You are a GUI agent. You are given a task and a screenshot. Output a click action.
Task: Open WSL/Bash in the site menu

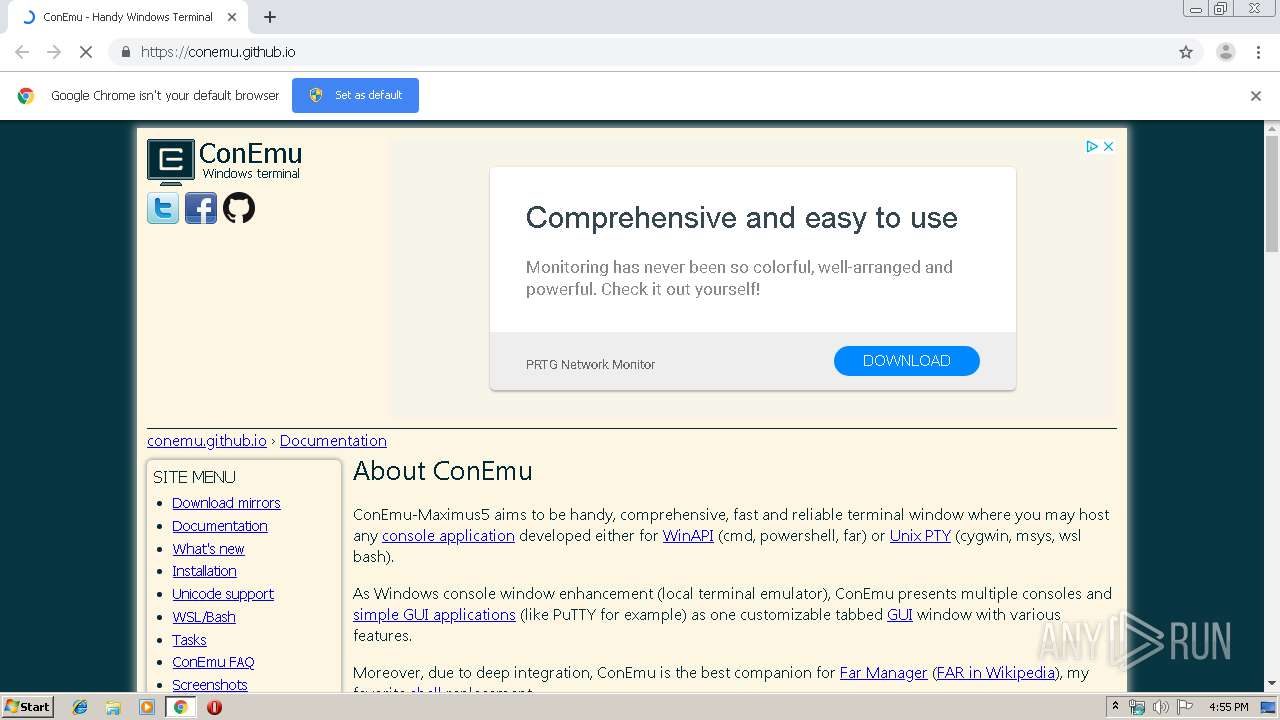pos(204,617)
